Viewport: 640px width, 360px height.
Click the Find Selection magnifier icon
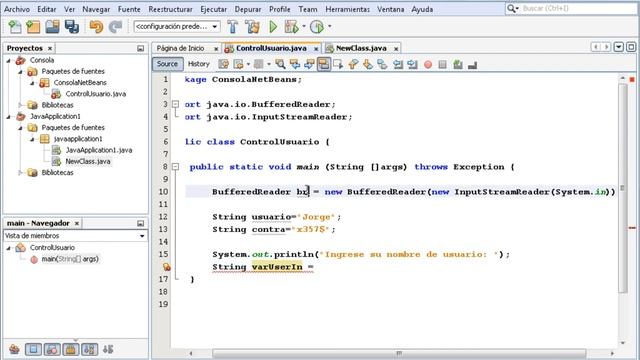pos(280,64)
